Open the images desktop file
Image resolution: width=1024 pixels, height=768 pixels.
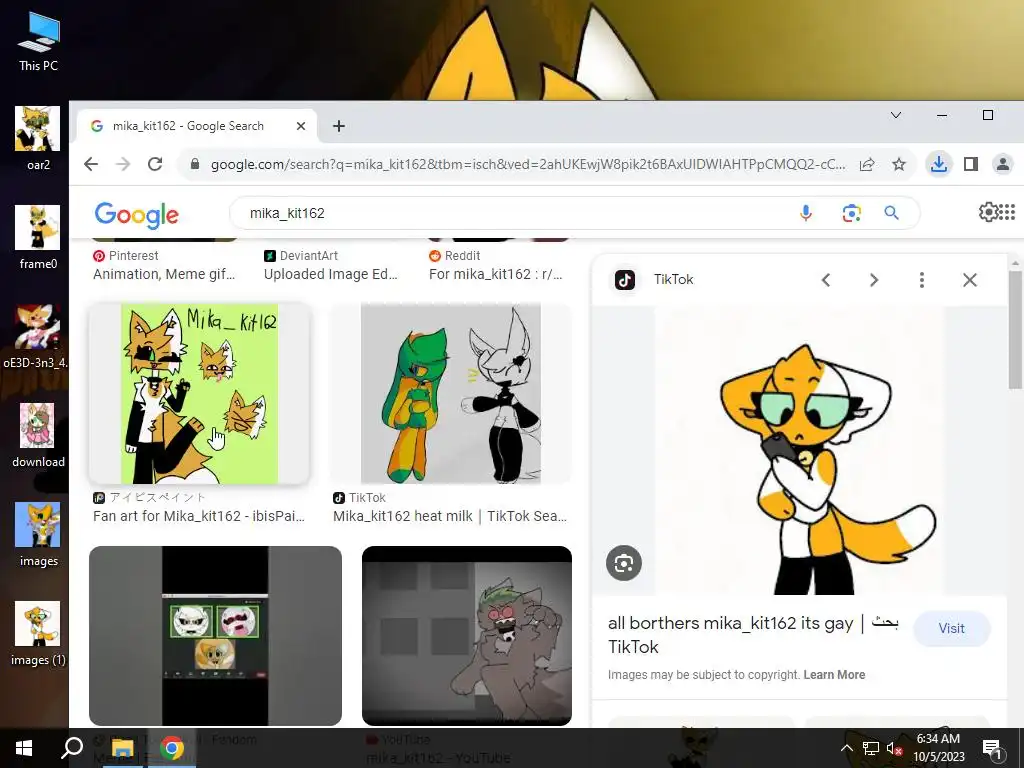[38, 536]
